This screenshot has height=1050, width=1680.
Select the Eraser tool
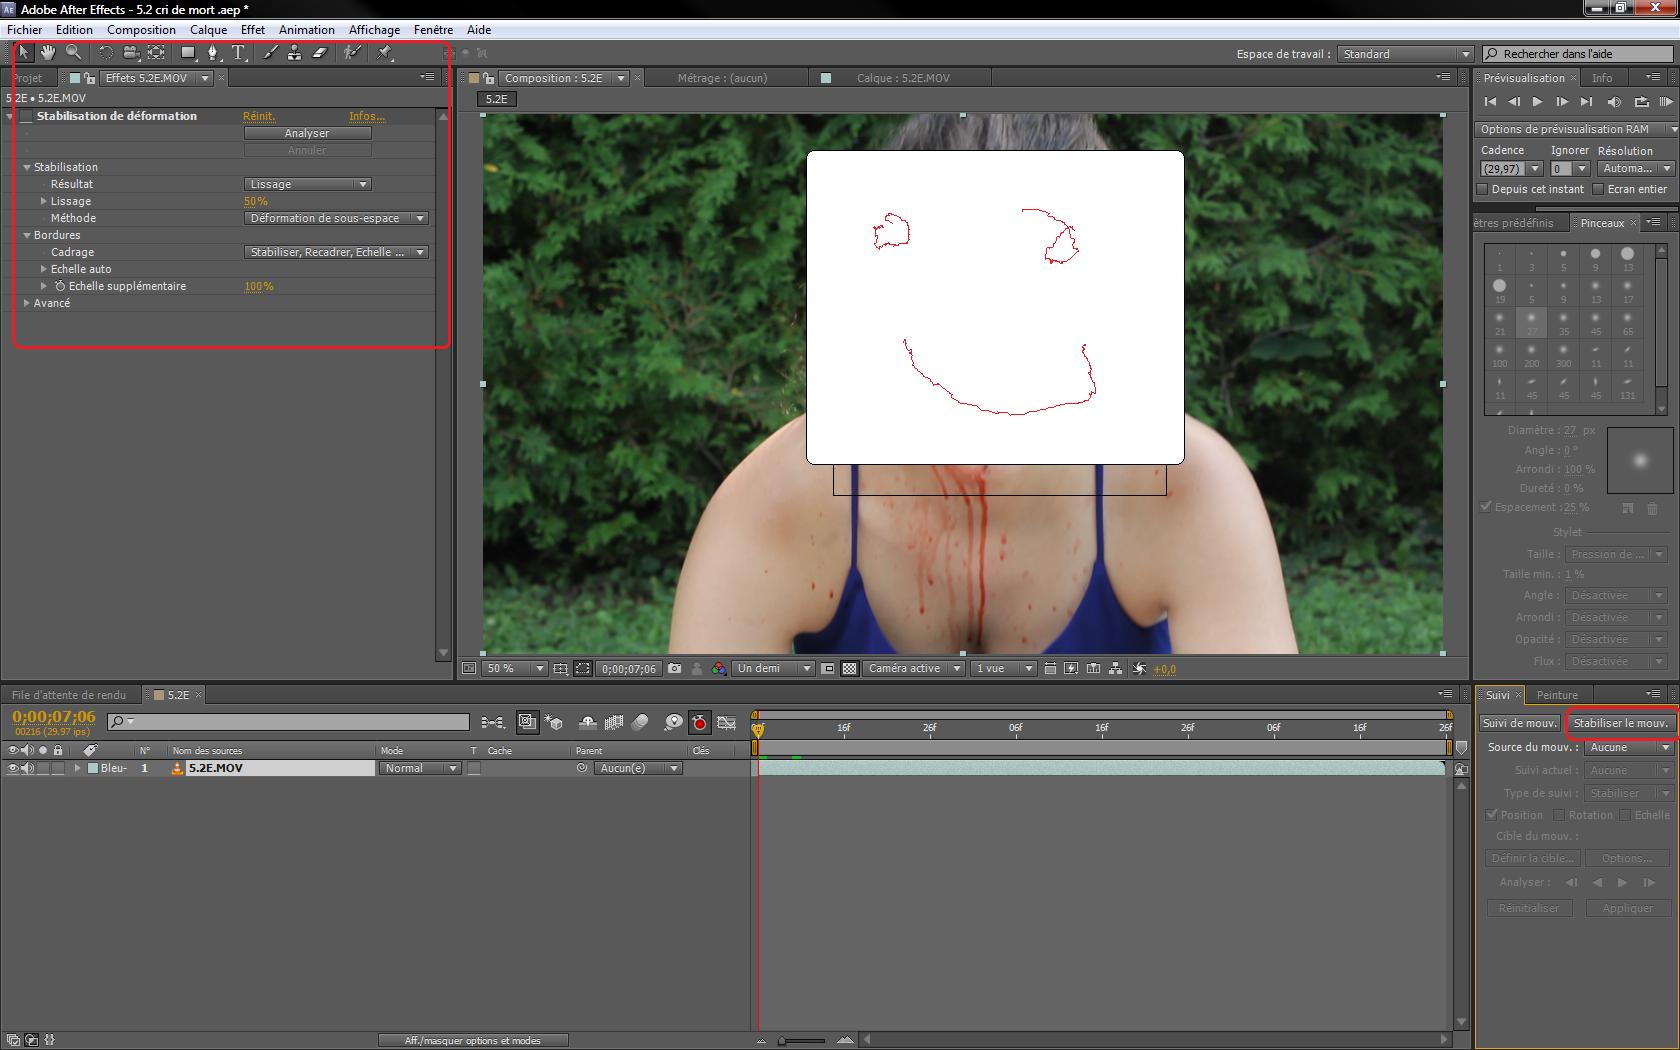click(x=320, y=53)
